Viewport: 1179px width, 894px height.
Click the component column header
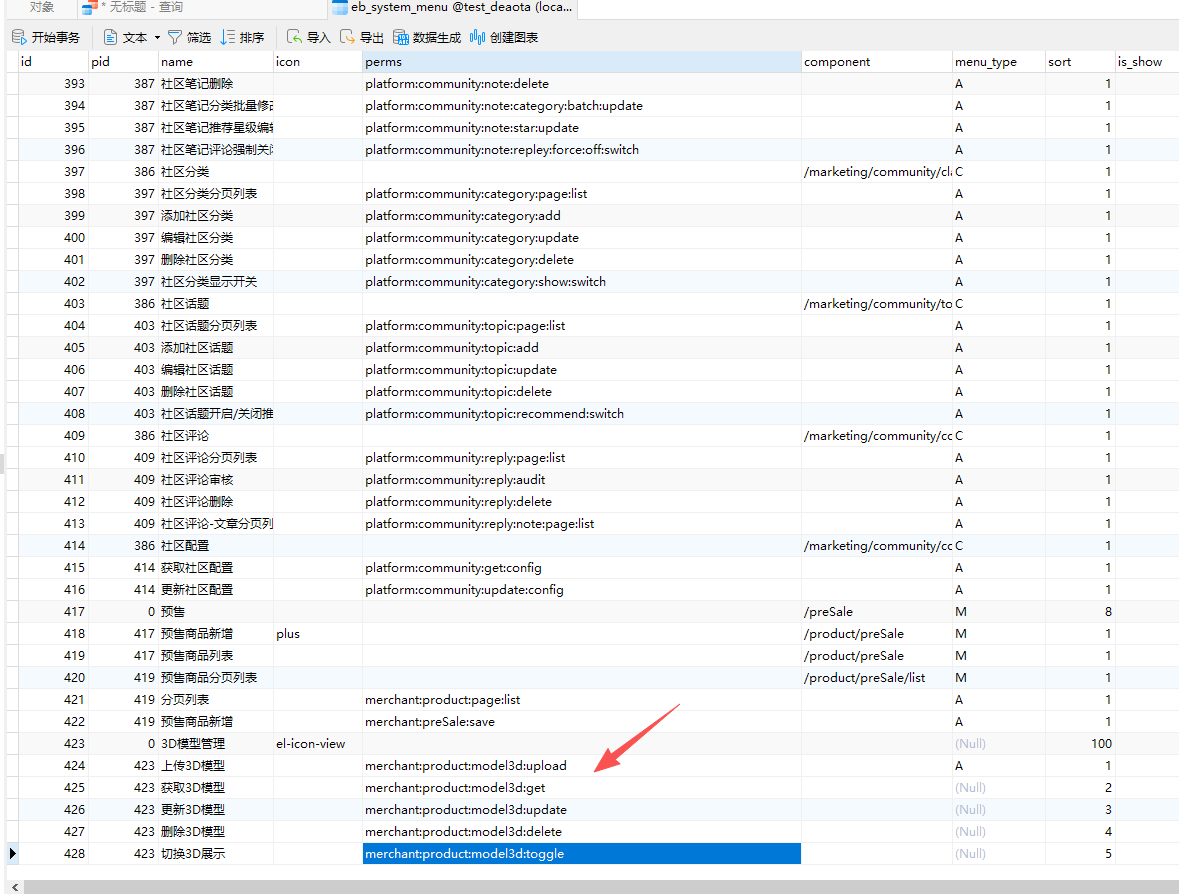coord(876,62)
